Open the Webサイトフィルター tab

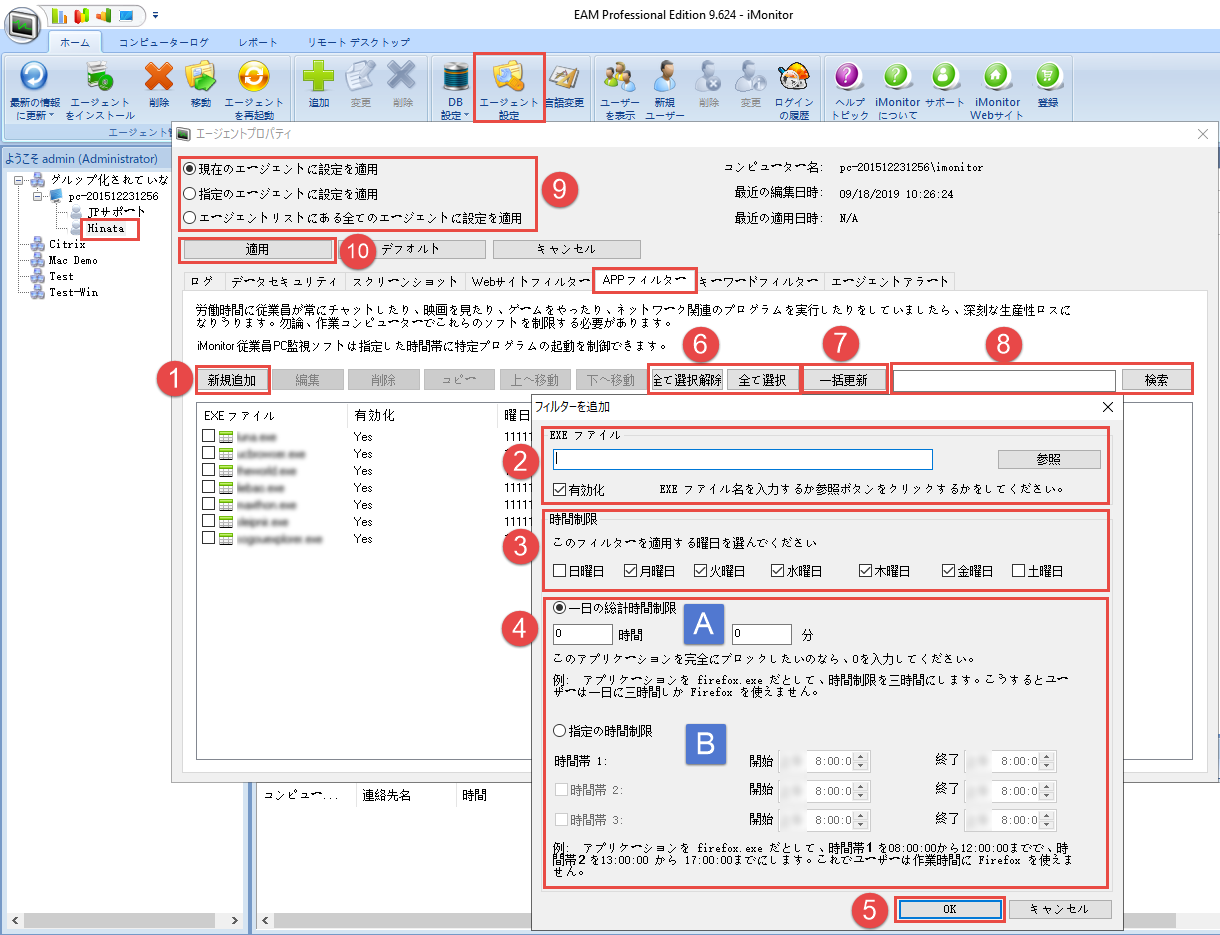coord(530,281)
